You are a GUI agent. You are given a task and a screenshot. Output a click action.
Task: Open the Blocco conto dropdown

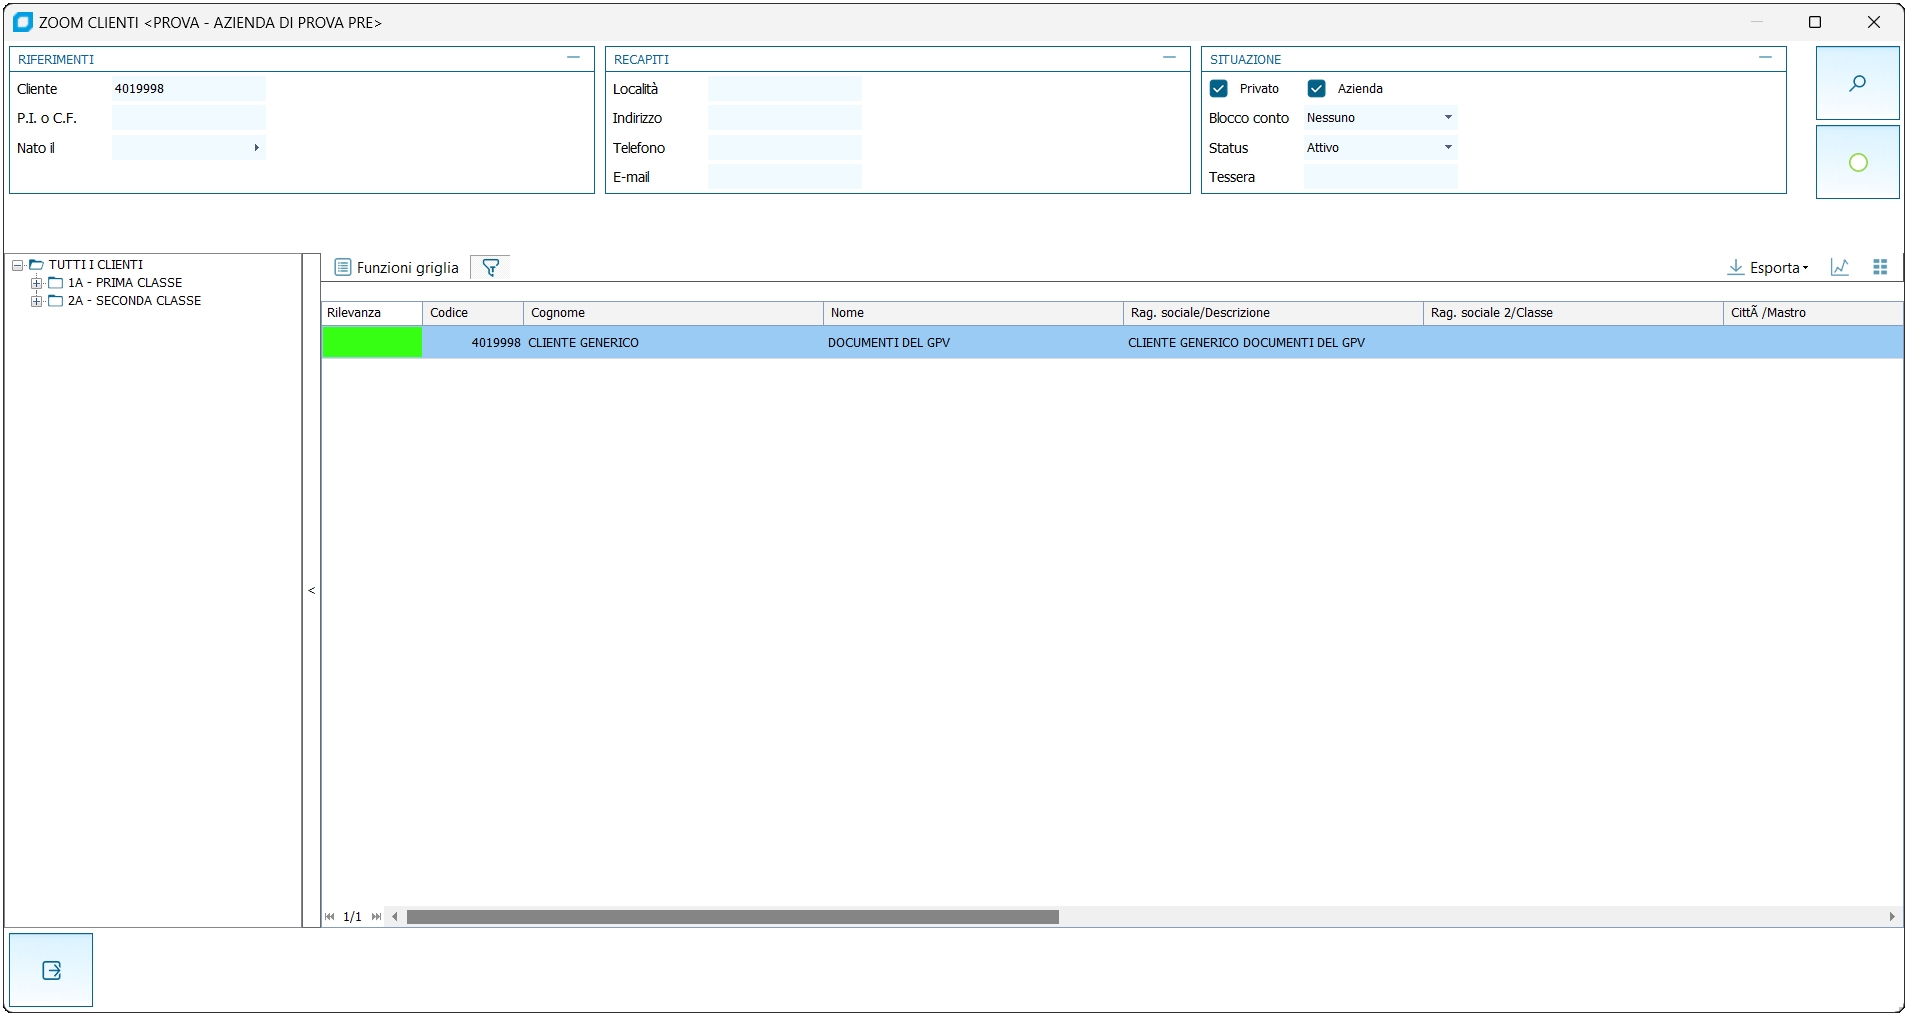click(1447, 118)
